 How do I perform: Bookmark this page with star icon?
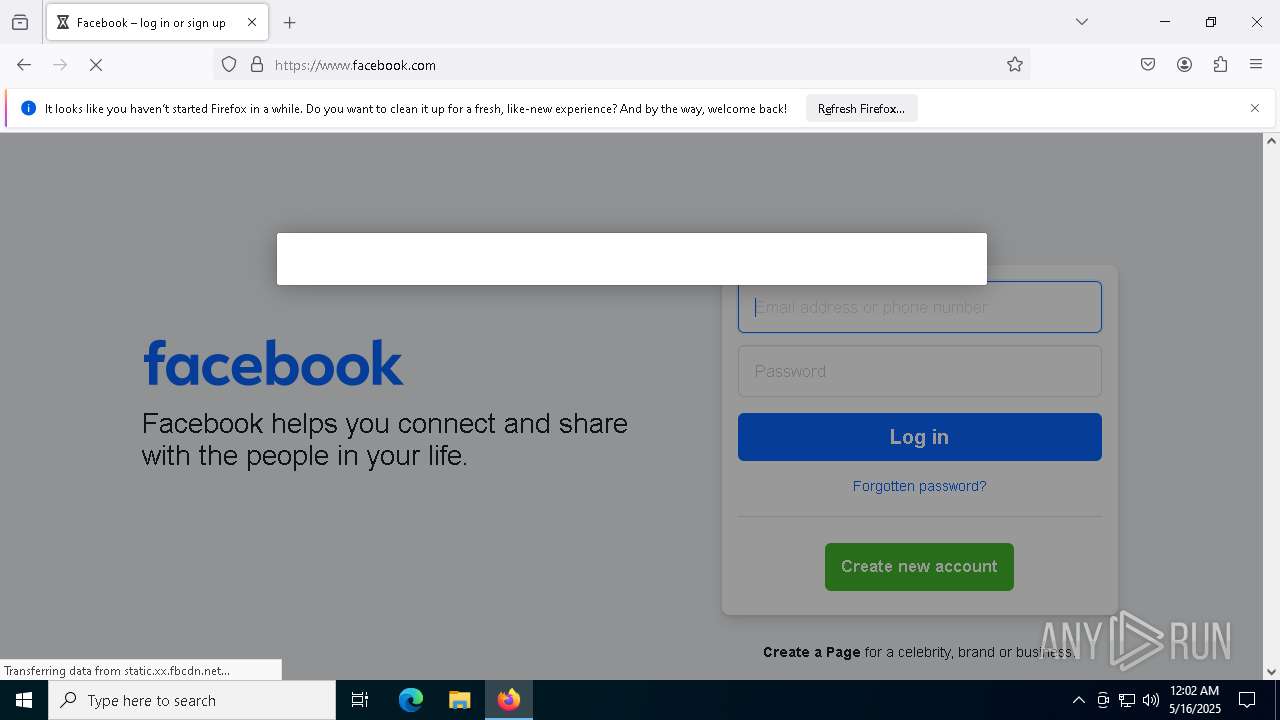(1015, 65)
